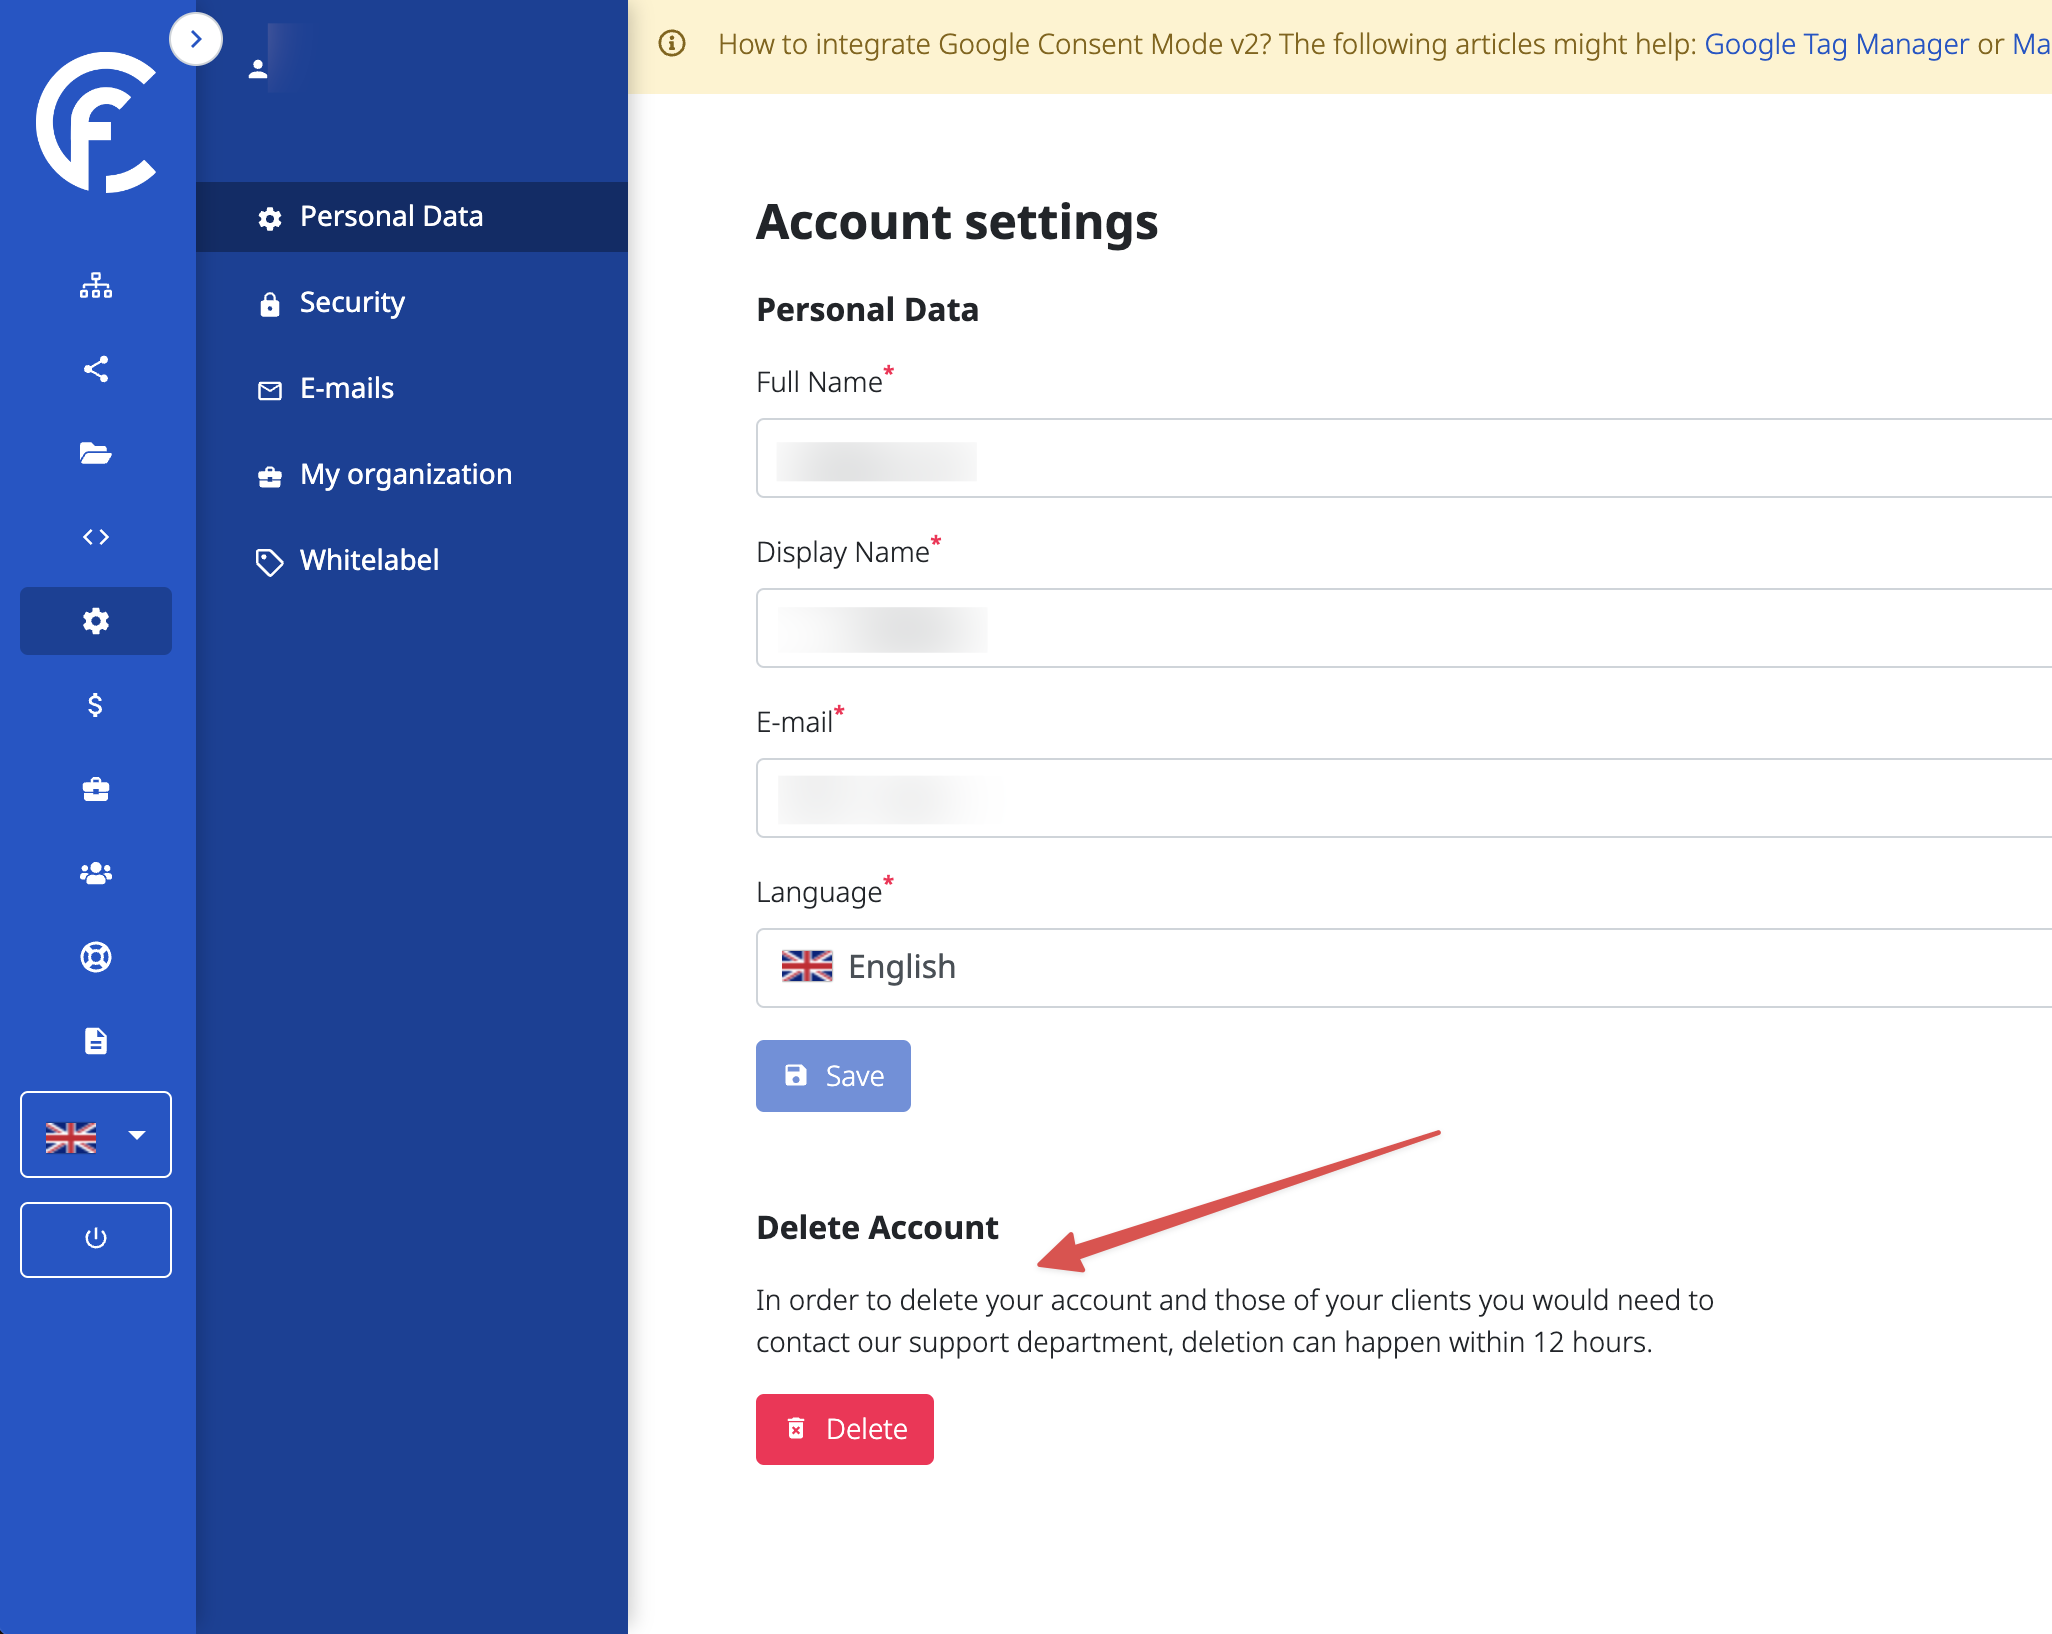Open the lifebuoy support icon

pos(96,957)
